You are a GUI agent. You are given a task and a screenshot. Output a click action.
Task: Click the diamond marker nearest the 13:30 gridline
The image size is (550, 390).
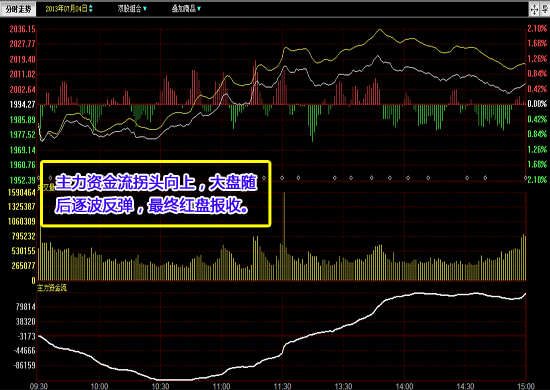(351, 178)
